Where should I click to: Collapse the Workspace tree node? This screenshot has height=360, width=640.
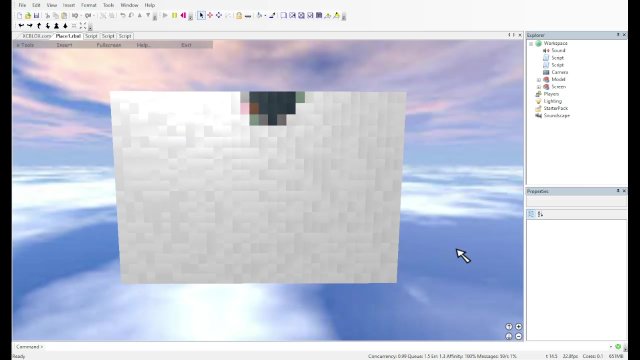[531, 43]
